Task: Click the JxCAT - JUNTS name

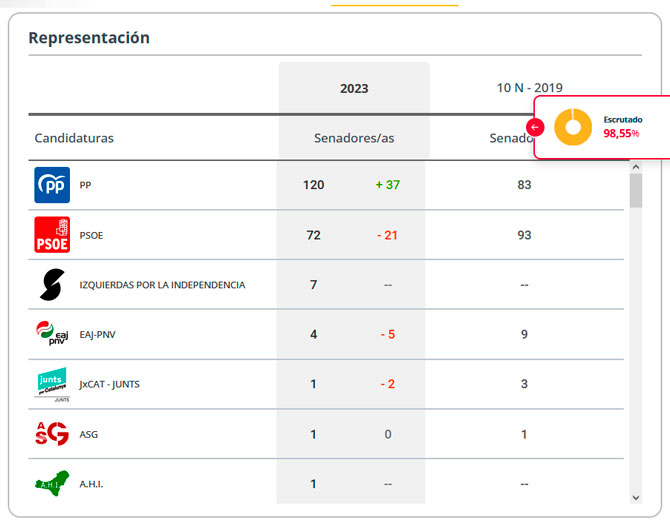Action: click(x=109, y=384)
